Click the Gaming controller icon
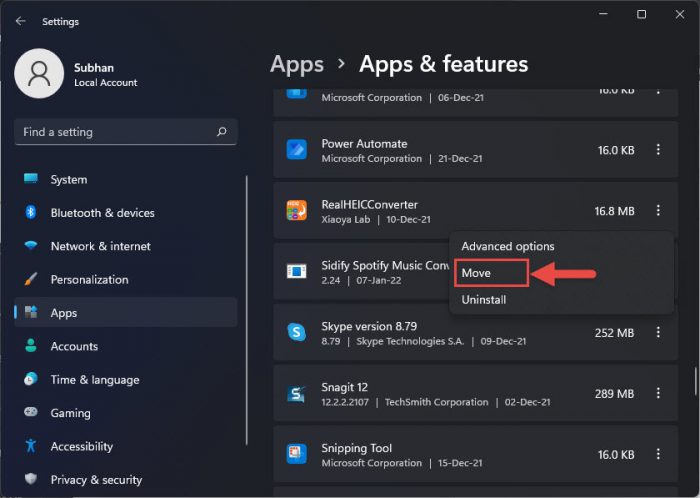 pos(31,412)
